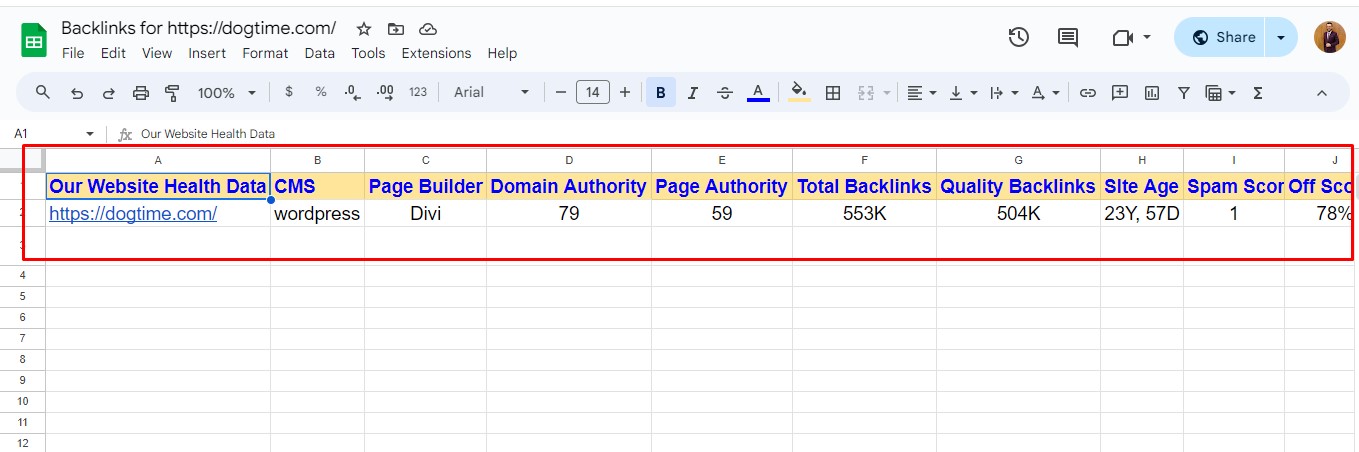Open the comments panel icon
The height and width of the screenshot is (452, 1359).
coord(1068,37)
